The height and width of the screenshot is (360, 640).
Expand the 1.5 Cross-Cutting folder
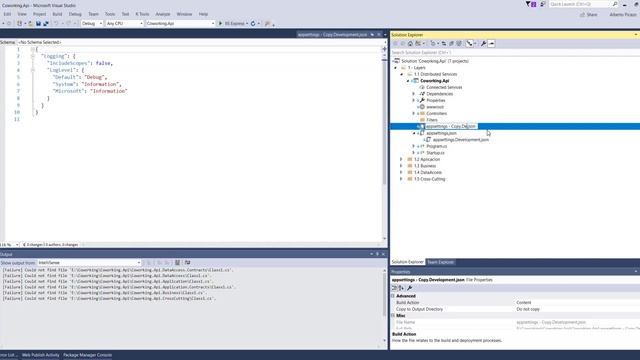[x=401, y=179]
